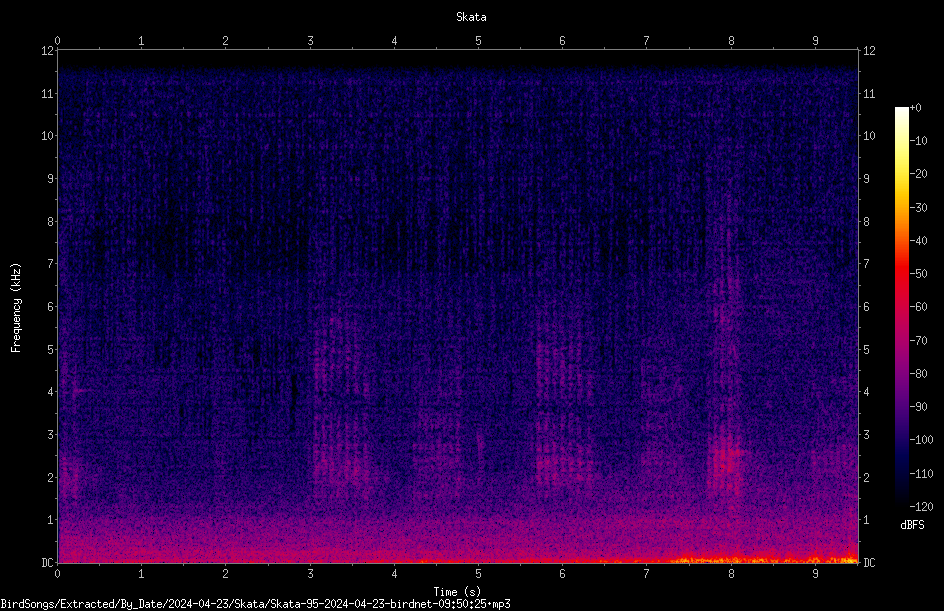Click the faint horizontal tone at 4 kHz
944x611 pixels.
pos(81,391)
